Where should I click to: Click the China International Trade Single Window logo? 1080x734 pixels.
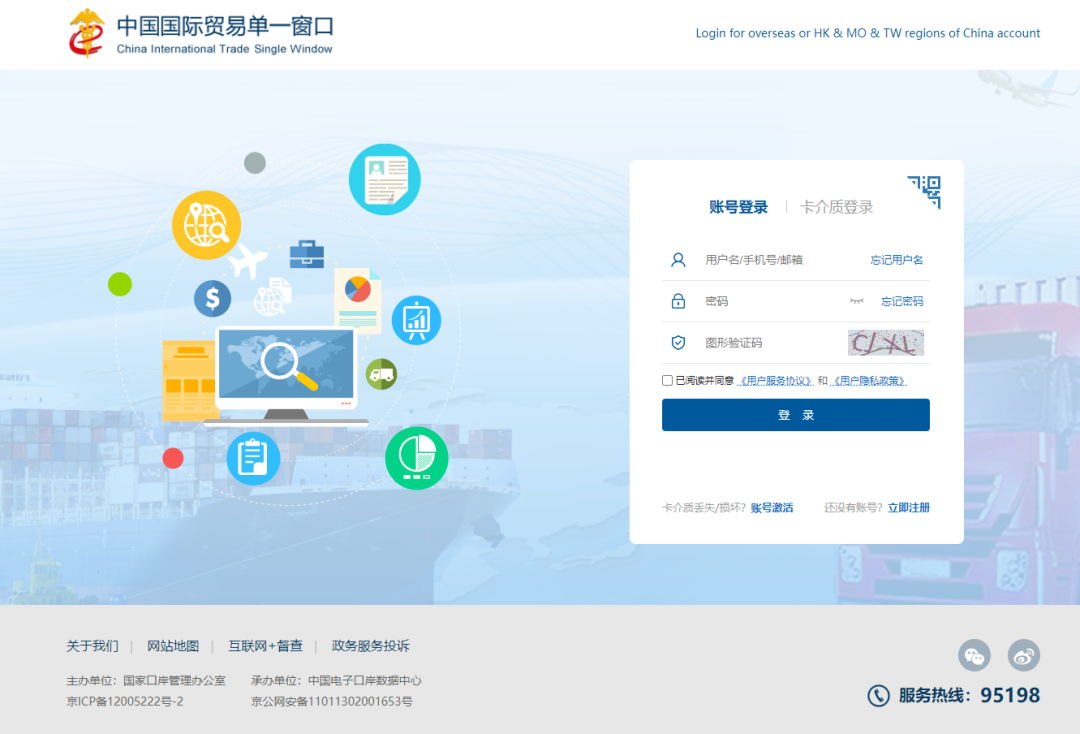[x=201, y=34]
